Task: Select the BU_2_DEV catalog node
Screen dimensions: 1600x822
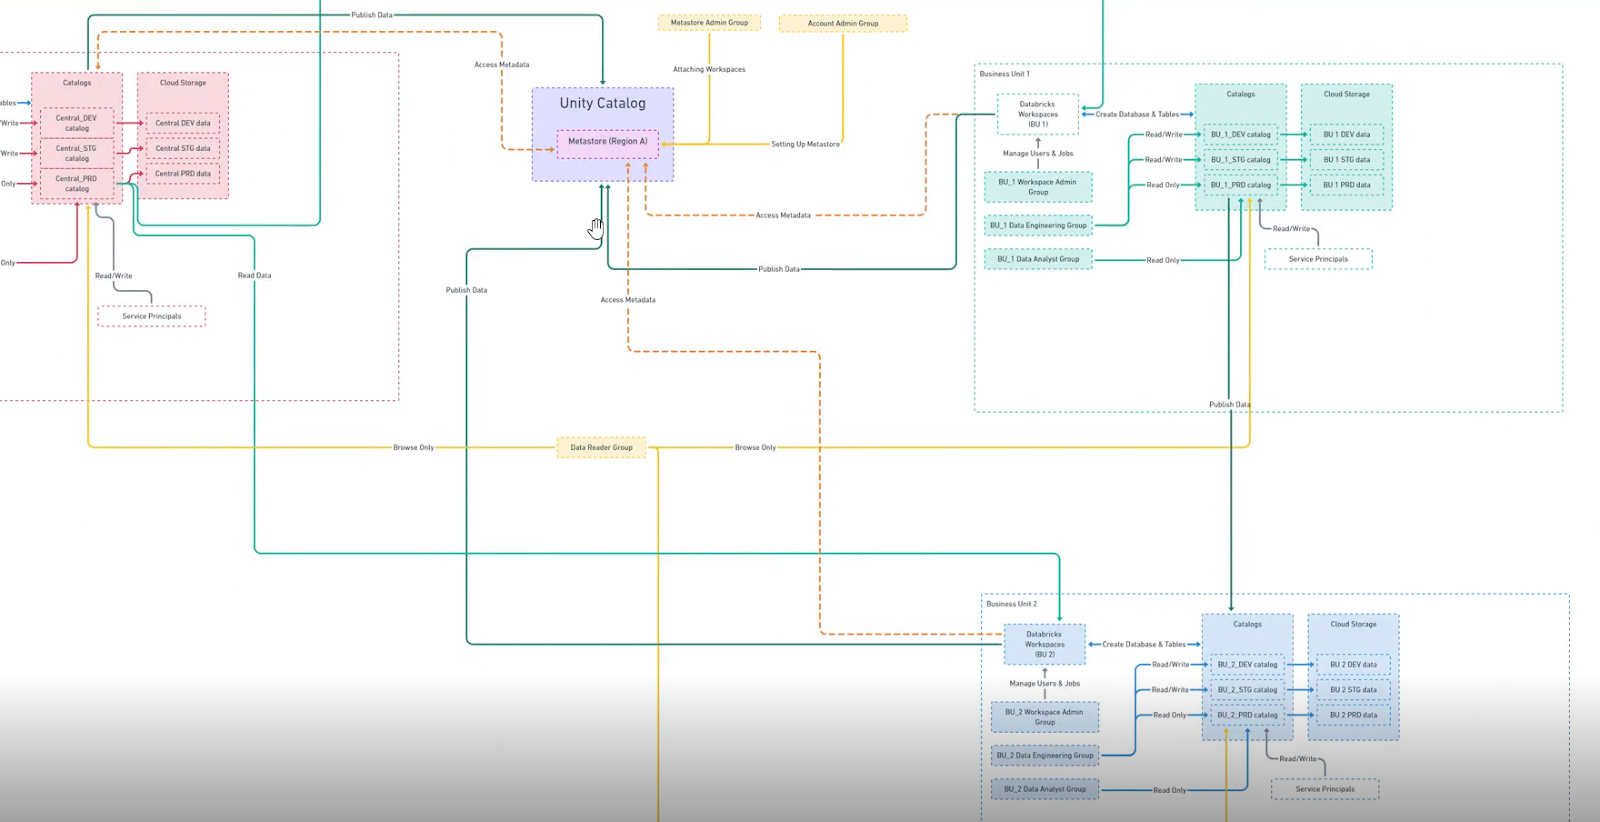Action: click(x=1247, y=664)
